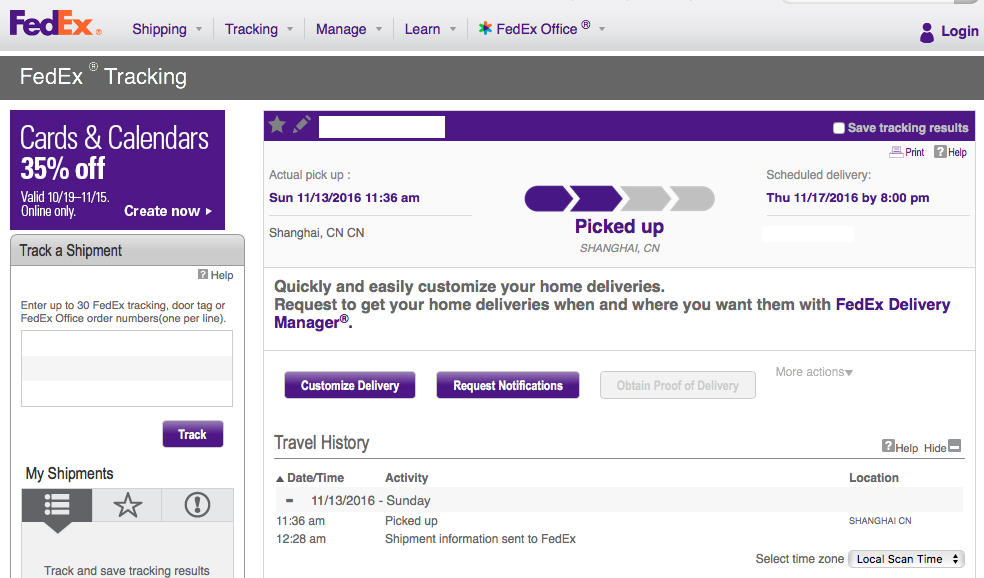
Task: Click '11:36 am' Picked up time
Action: (x=301, y=521)
